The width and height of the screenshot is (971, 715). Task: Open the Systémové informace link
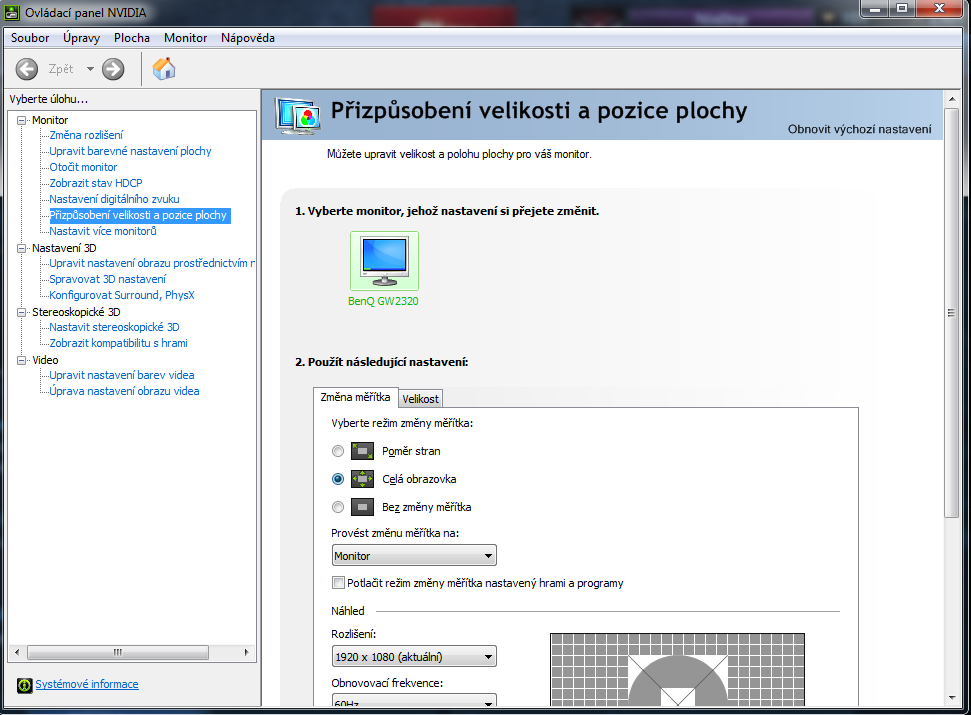pyautogui.click(x=87, y=684)
